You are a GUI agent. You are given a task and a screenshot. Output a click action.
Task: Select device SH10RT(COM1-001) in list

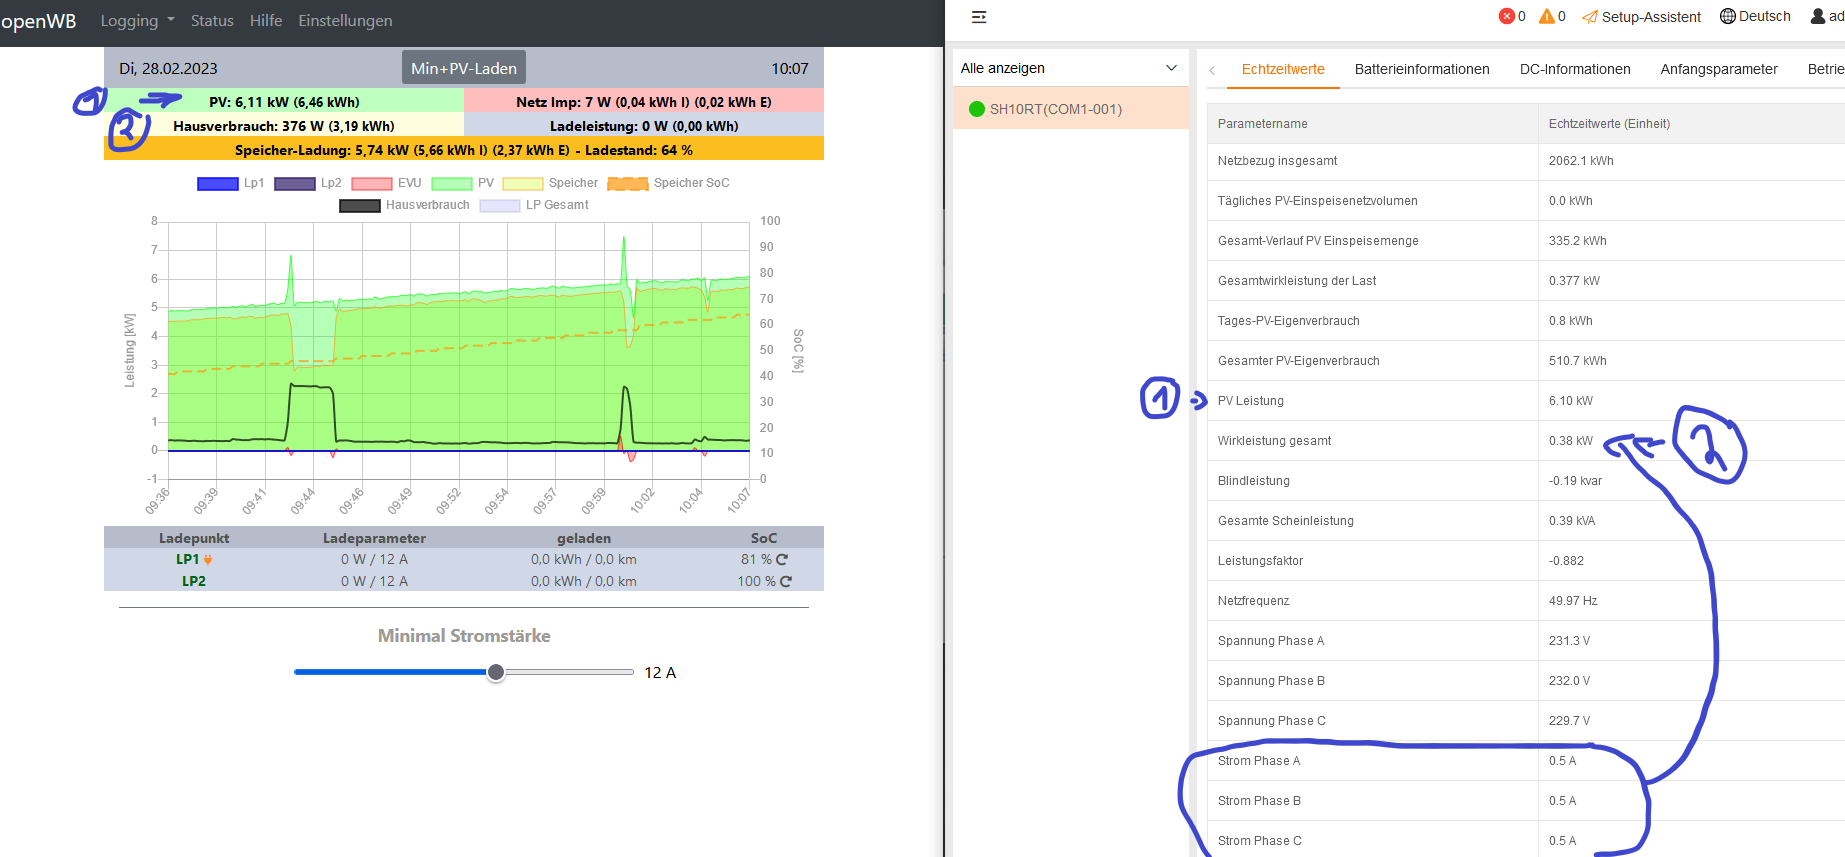[x=1055, y=109]
